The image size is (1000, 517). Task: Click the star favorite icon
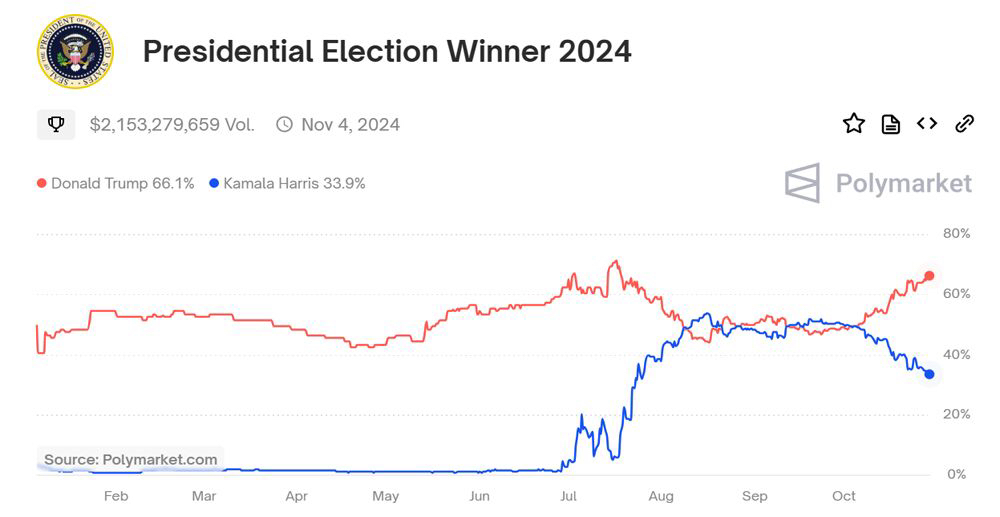(853, 123)
